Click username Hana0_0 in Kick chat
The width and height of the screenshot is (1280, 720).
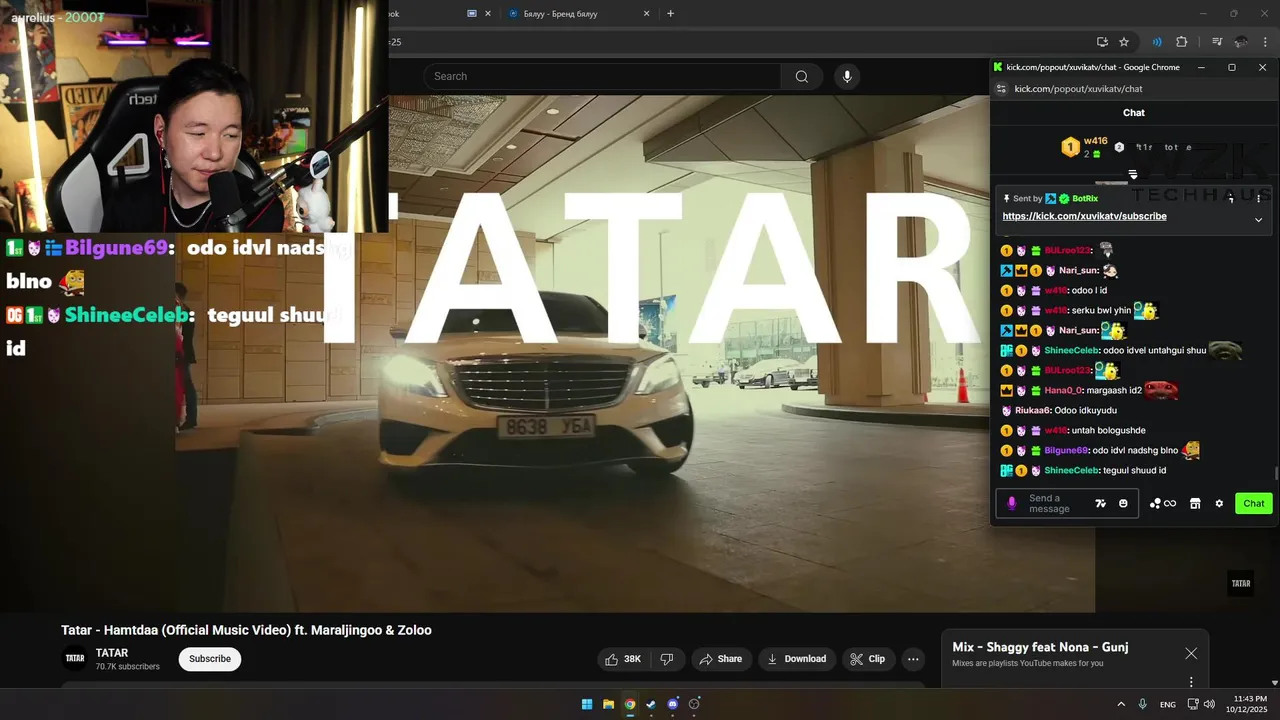point(1063,390)
